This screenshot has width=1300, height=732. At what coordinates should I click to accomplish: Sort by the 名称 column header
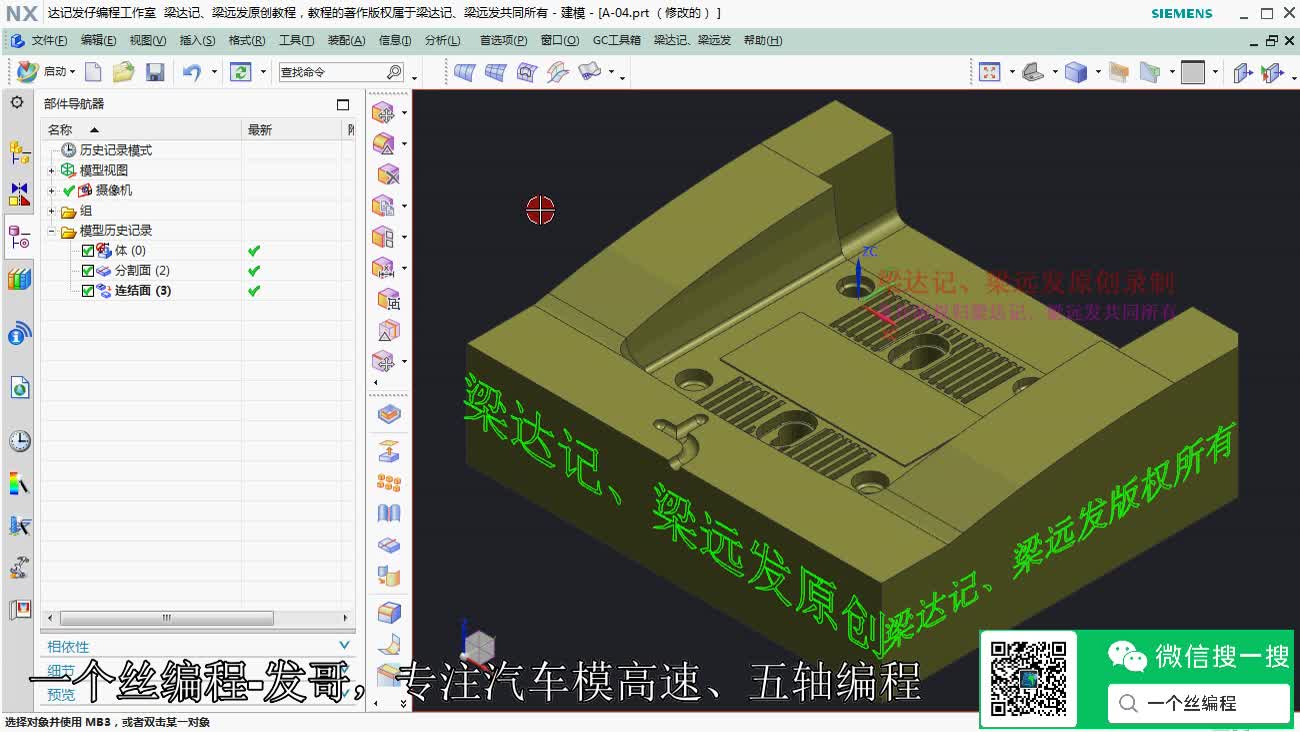(x=141, y=130)
